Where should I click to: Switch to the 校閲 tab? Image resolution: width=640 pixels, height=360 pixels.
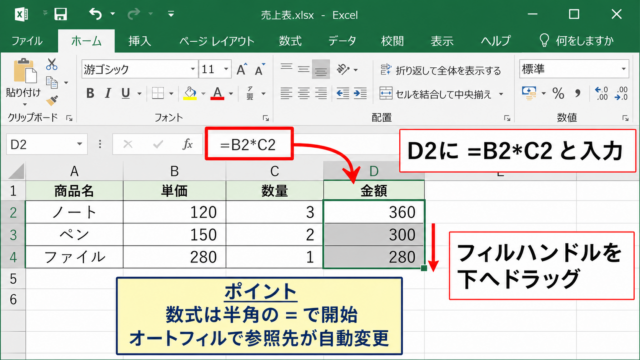pyautogui.click(x=392, y=41)
